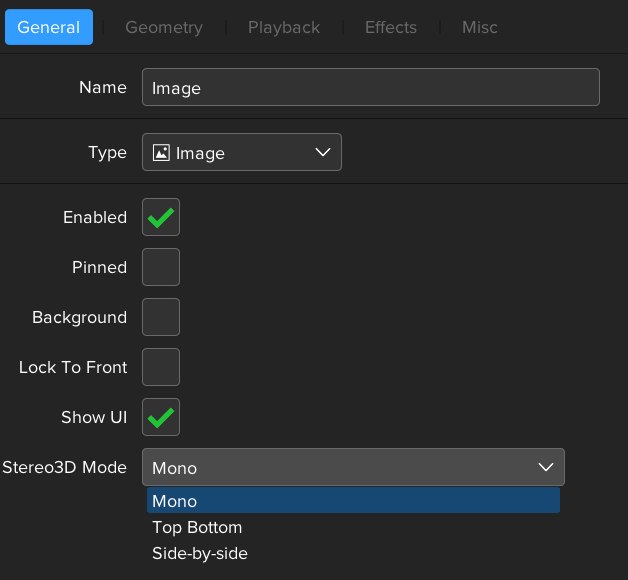Click the Type dropdown chevron arrow
This screenshot has height=580, width=628.
322,153
